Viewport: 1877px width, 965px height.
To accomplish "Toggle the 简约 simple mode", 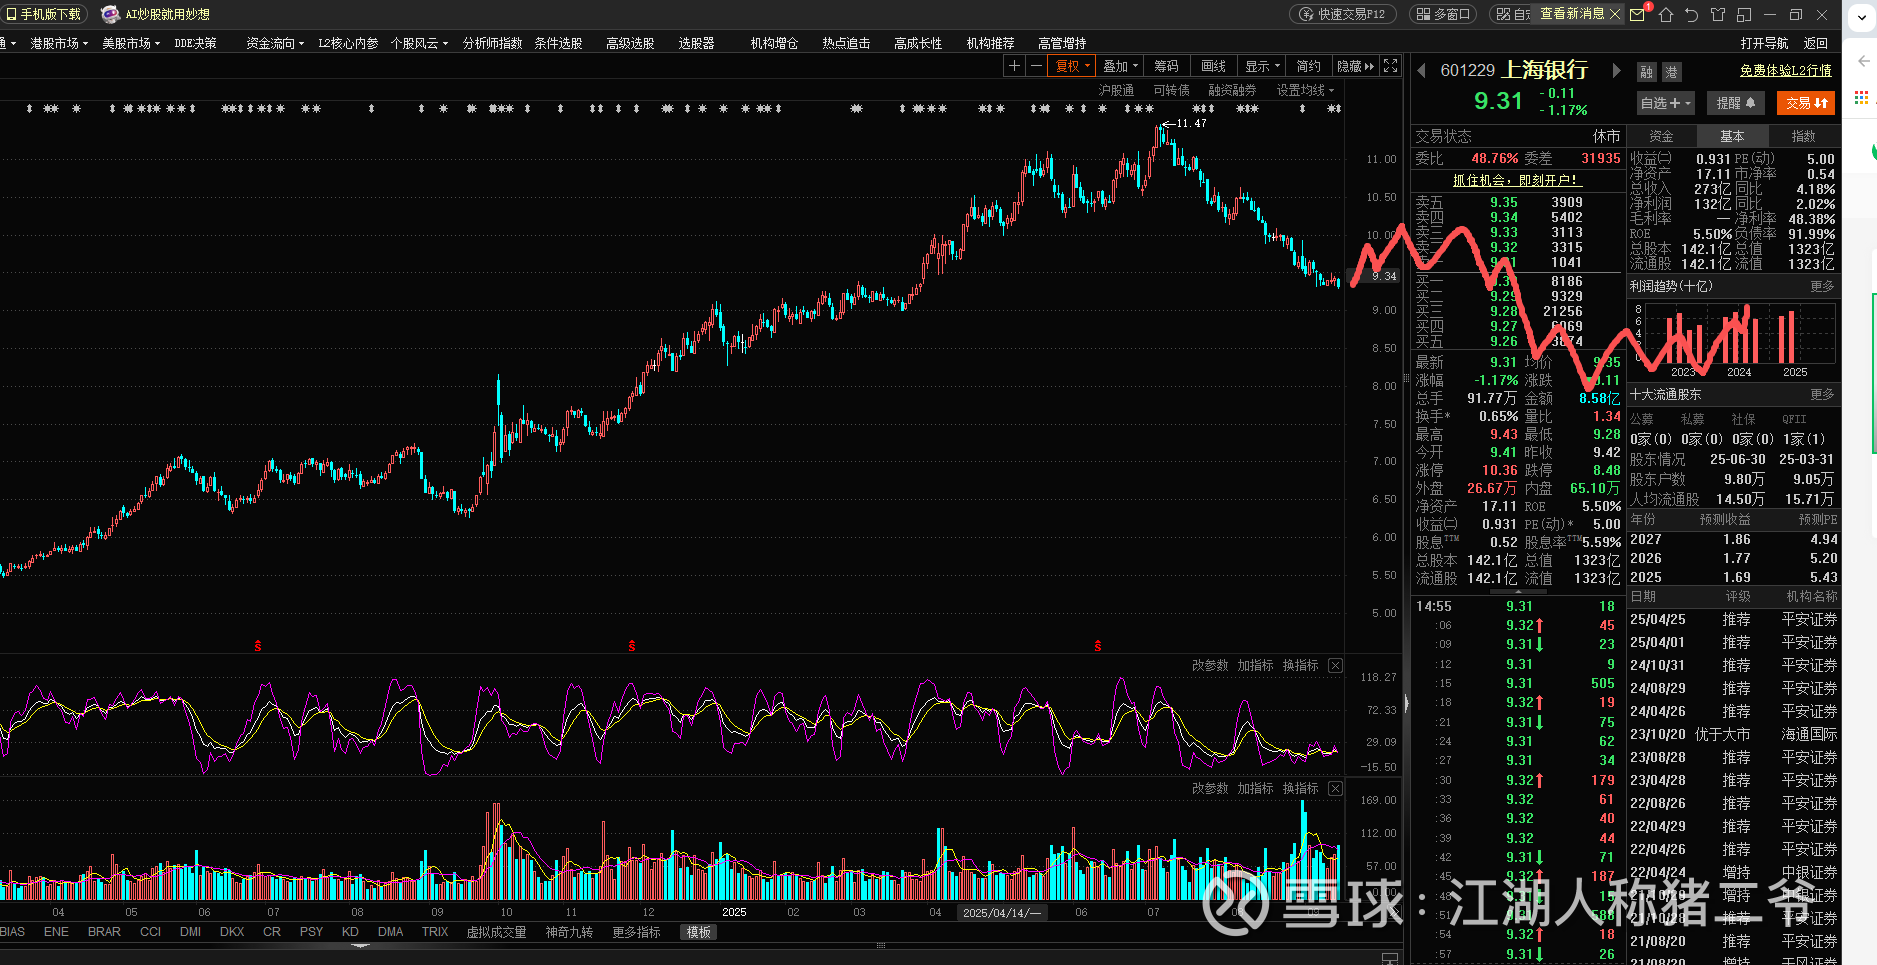I will pos(1308,66).
